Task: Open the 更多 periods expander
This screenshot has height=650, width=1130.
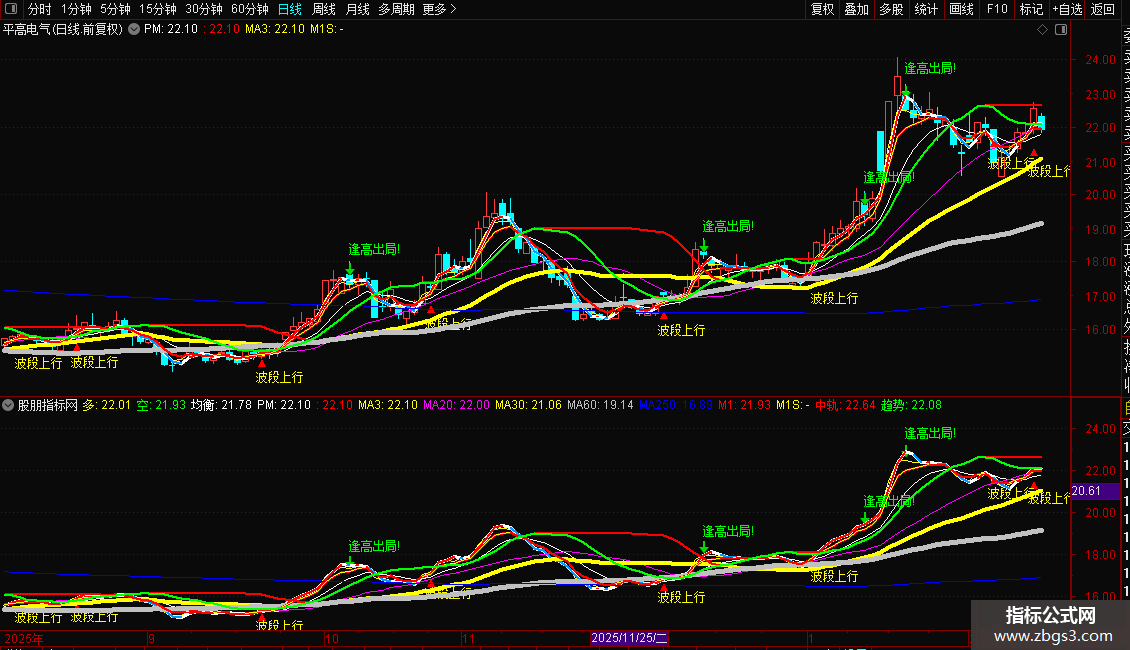Action: pos(440,9)
